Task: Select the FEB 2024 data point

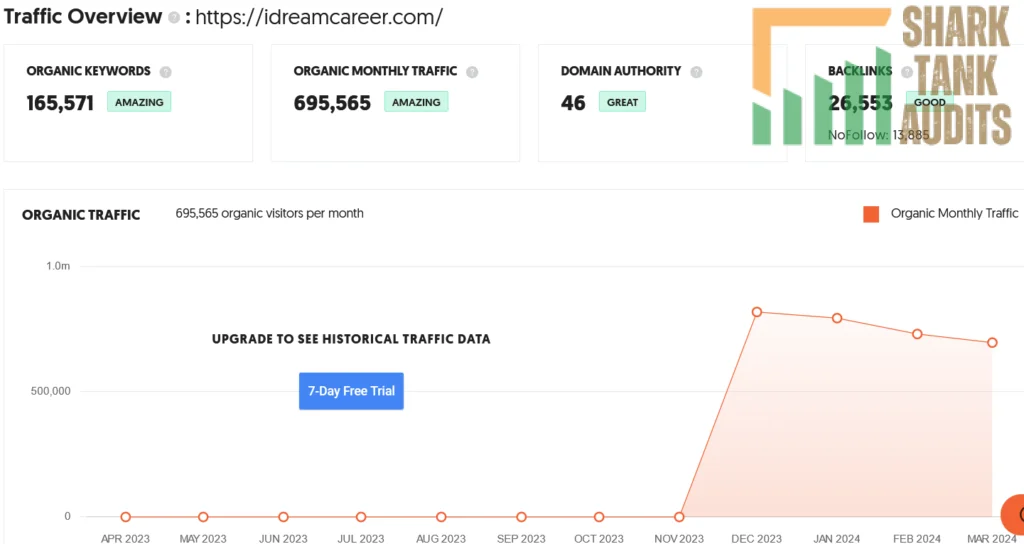Action: pyautogui.click(x=917, y=334)
